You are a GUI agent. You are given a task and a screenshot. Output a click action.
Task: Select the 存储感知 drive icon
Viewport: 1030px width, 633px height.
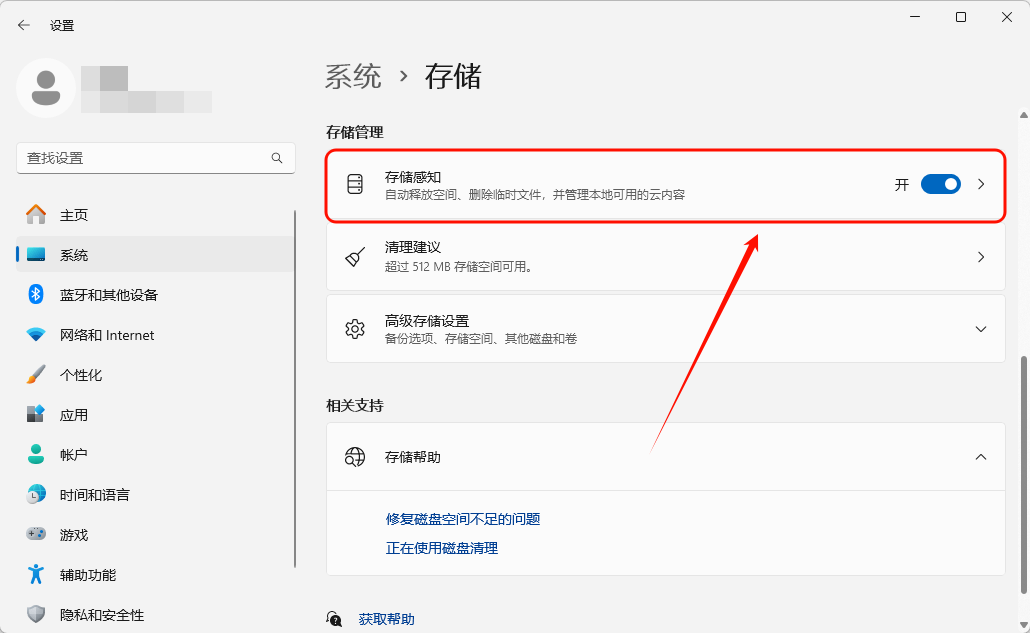tap(355, 184)
